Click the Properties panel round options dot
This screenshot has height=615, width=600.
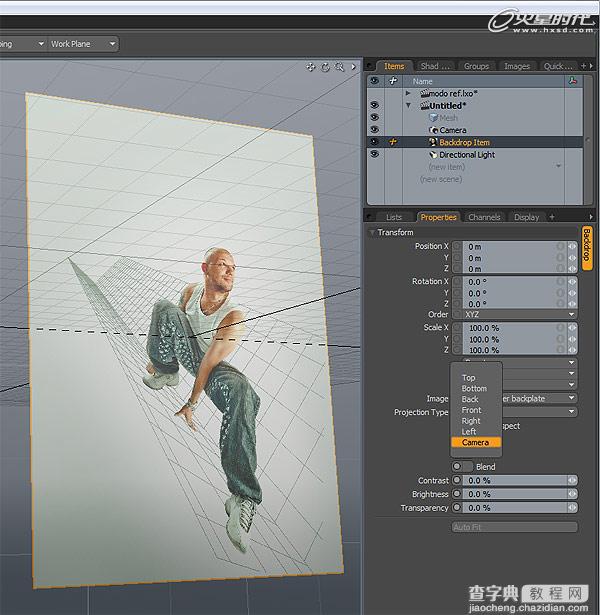[369, 217]
